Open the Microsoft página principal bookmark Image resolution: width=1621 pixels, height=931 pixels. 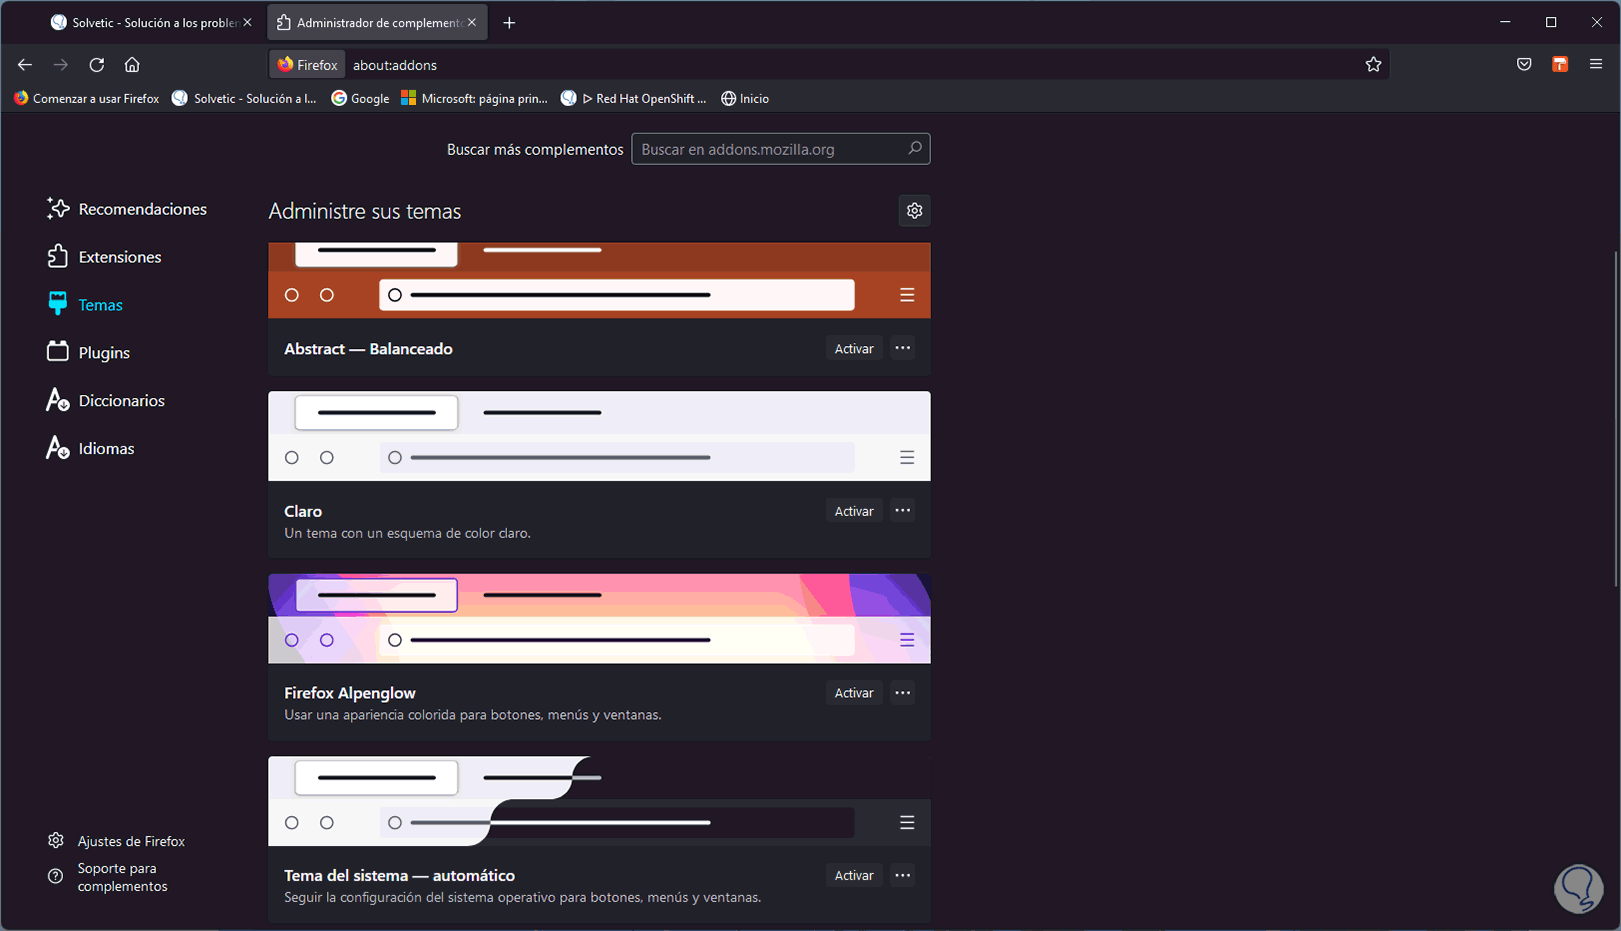pyautogui.click(x=475, y=98)
